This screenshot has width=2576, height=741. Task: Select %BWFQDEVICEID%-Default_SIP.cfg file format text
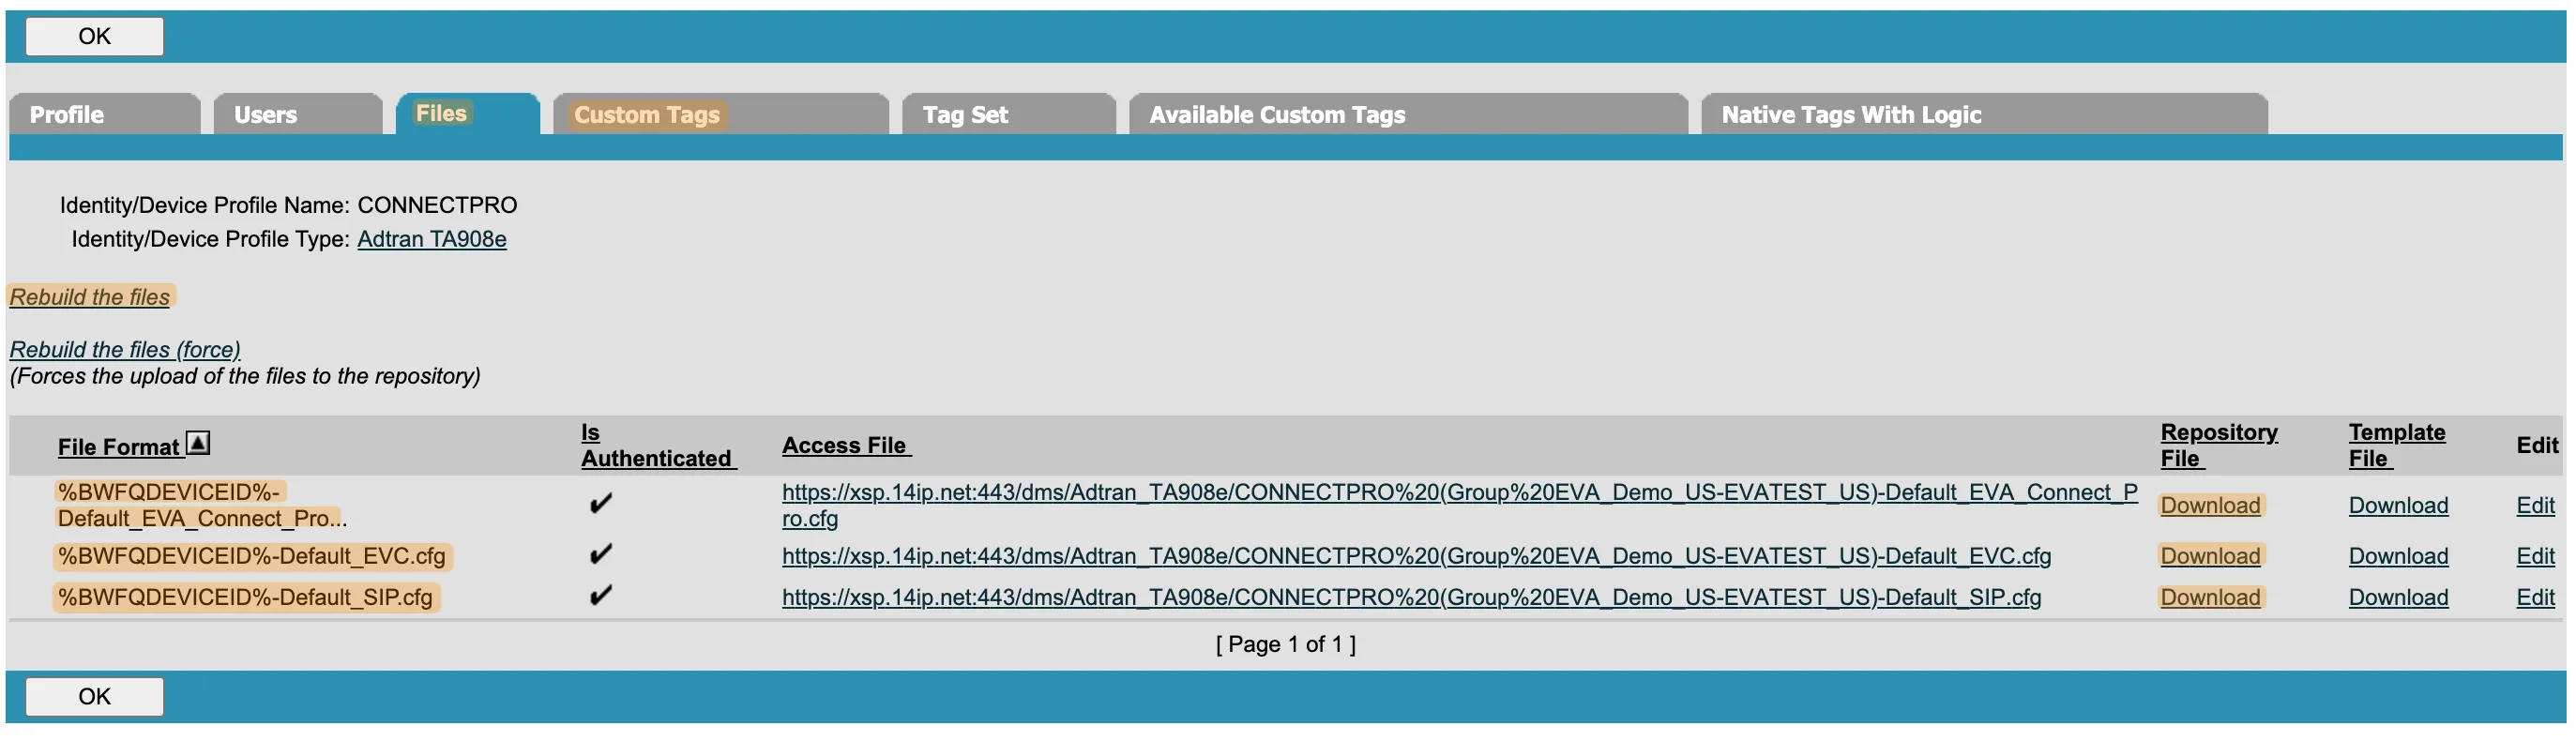(x=245, y=597)
